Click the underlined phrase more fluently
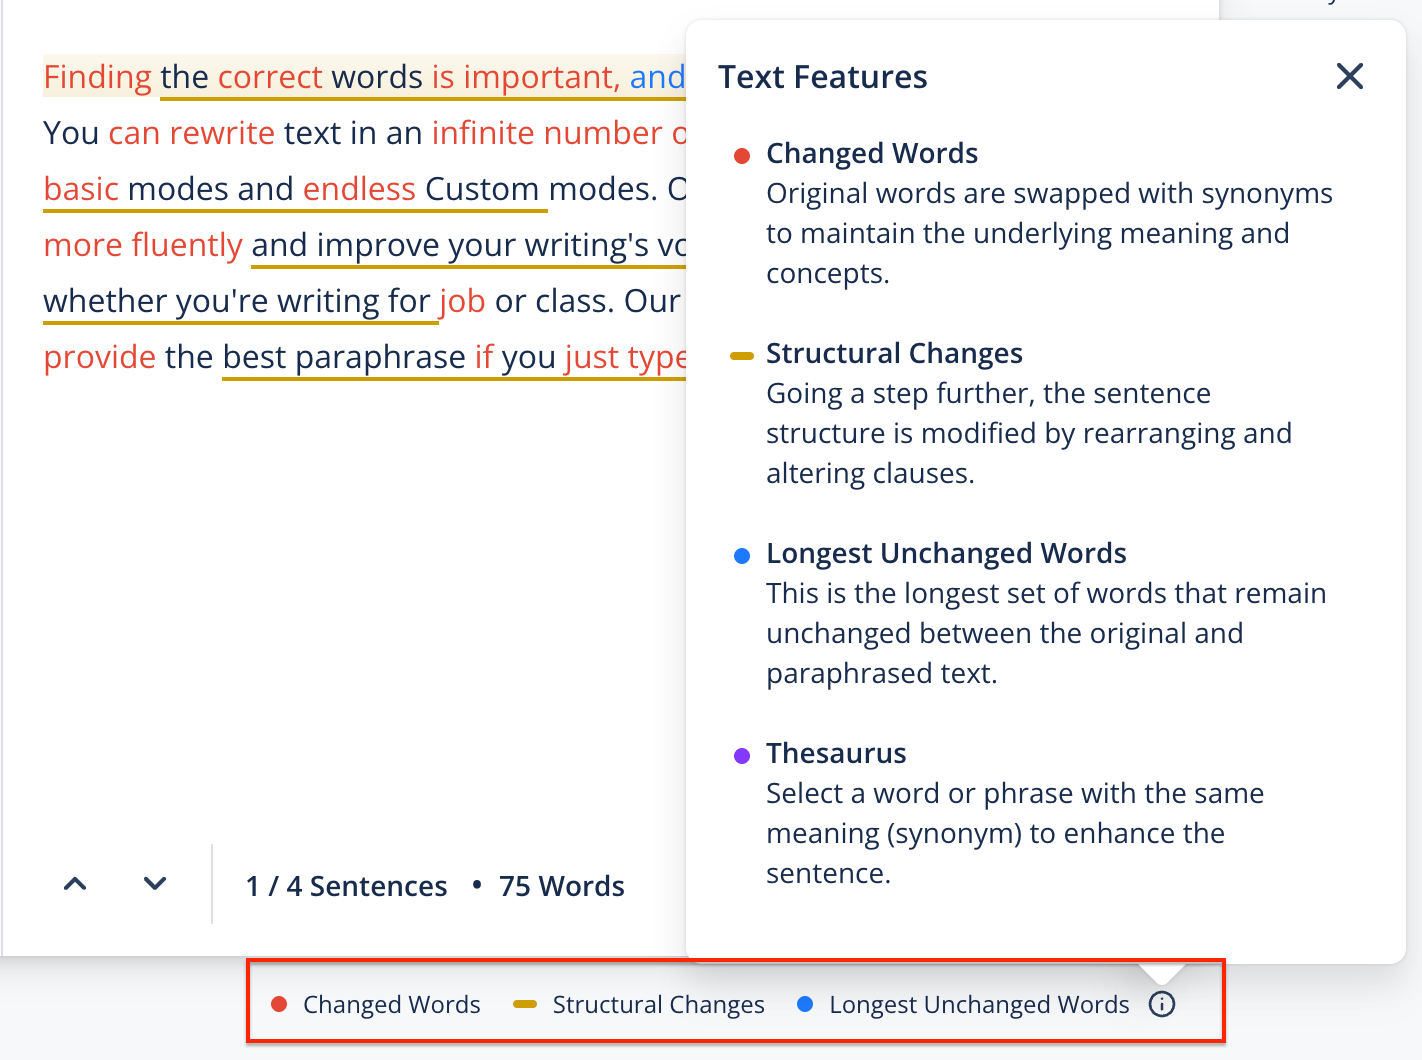Image resolution: width=1422 pixels, height=1060 pixels. pos(142,245)
